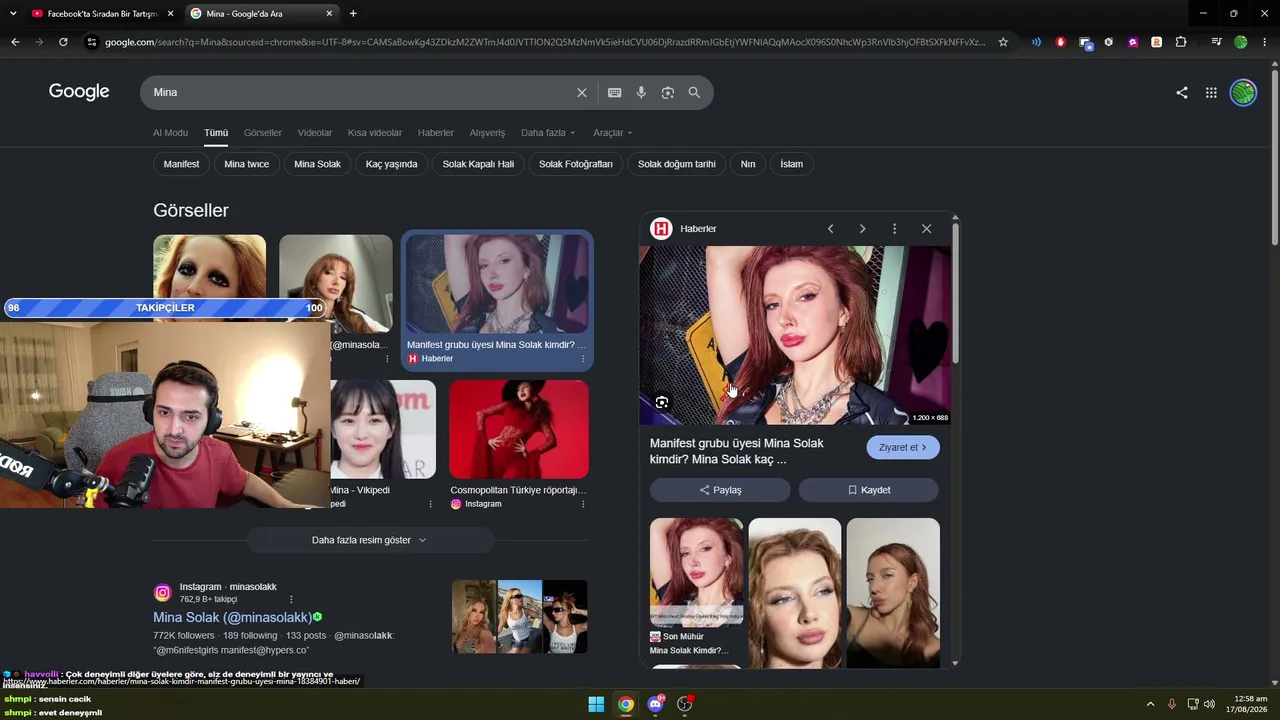Close the Facebook'ta Sıradan Bir Tartışma tab

pyautogui.click(x=170, y=14)
